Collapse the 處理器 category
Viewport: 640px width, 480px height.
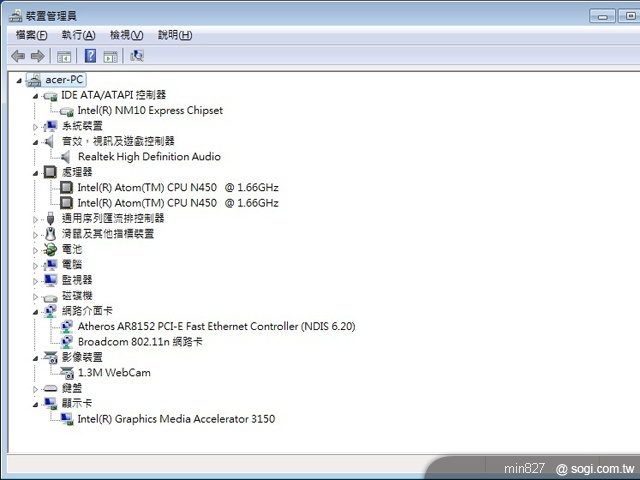tap(36, 173)
